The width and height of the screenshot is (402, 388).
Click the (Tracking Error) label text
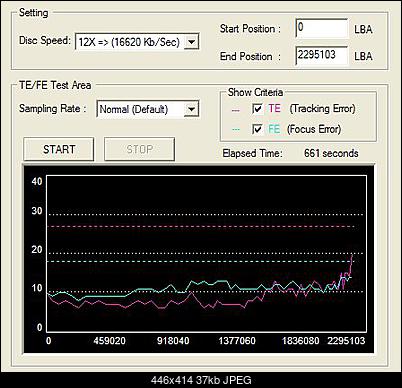pos(322,109)
